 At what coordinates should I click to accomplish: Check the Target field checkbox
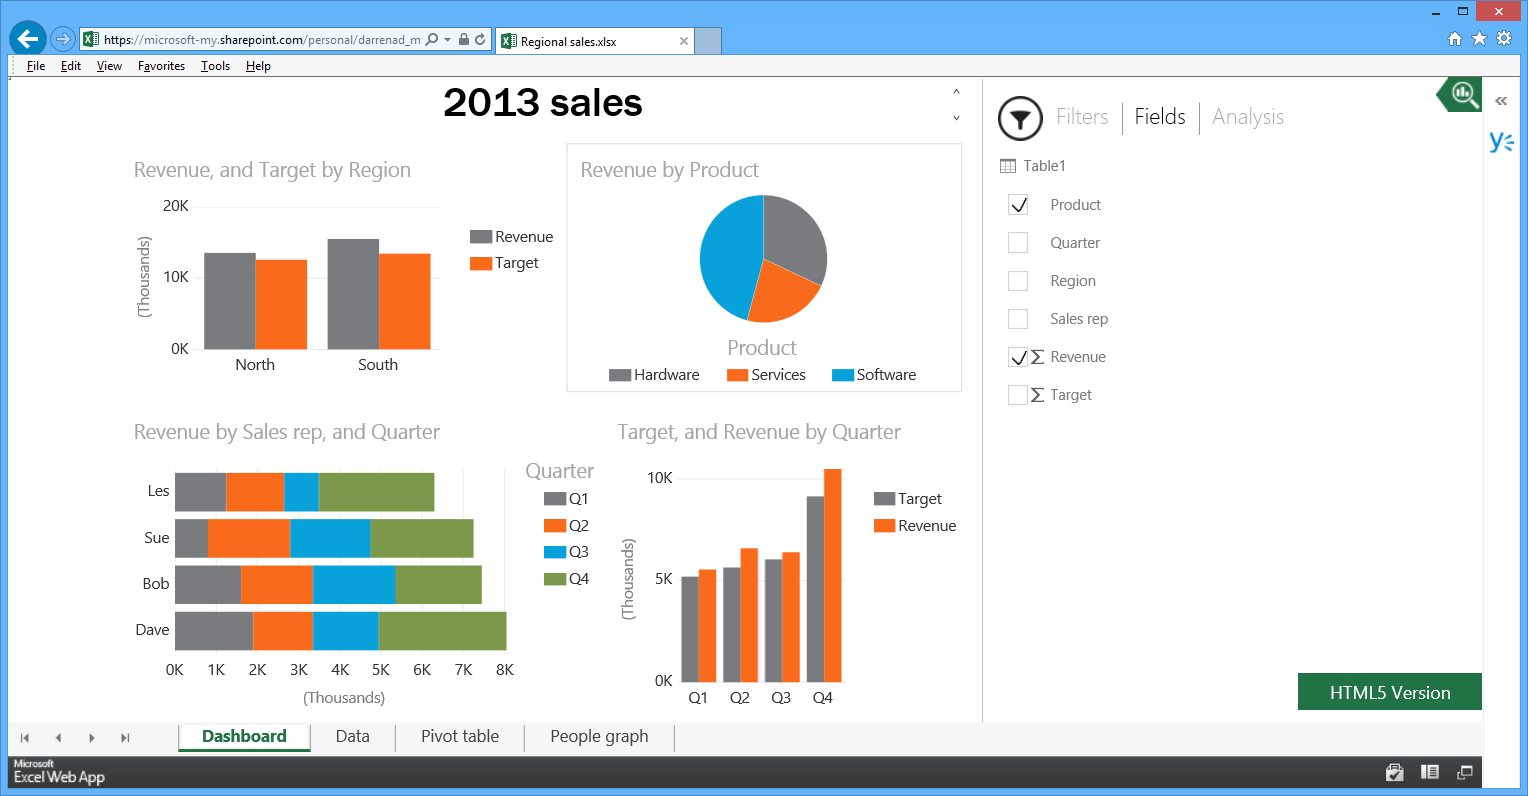(1018, 395)
